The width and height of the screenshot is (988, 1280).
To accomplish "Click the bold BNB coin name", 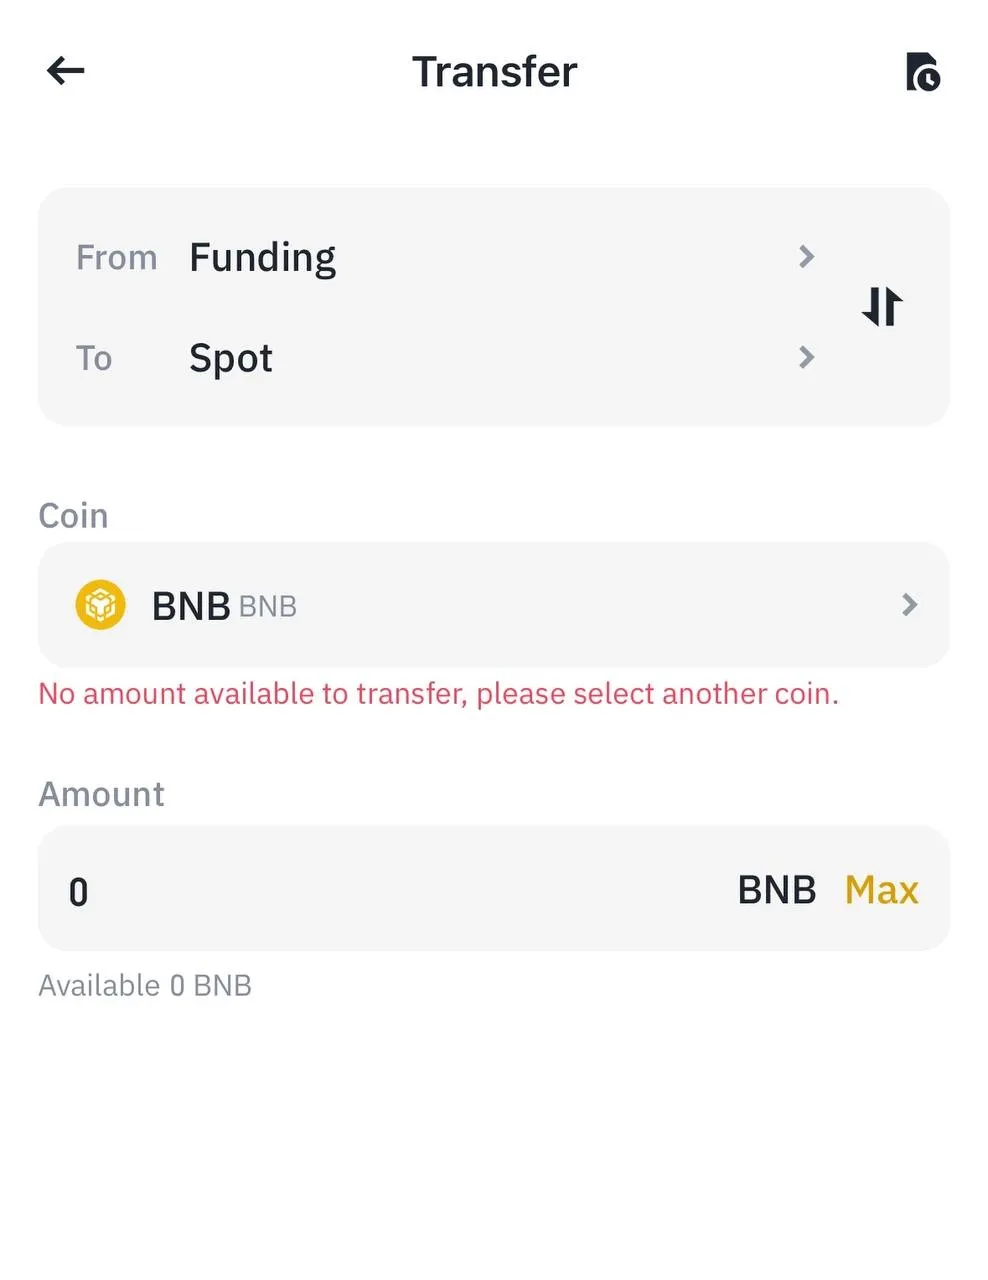I will 191,606.
